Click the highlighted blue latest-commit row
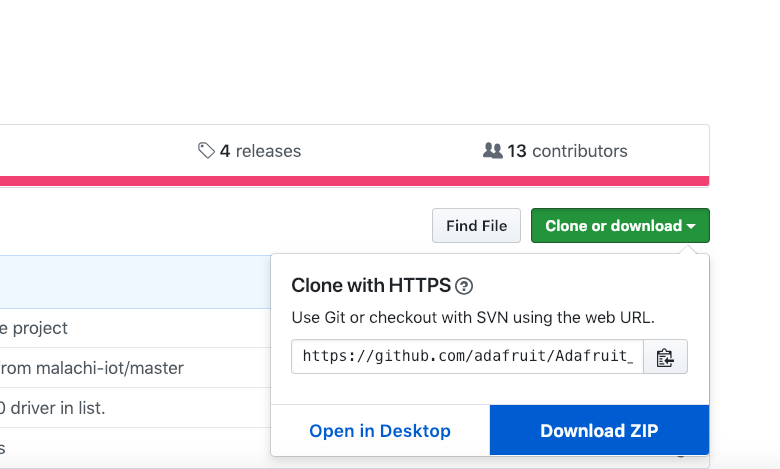Screen dimensions: 780x469 pyautogui.click(x=130, y=281)
